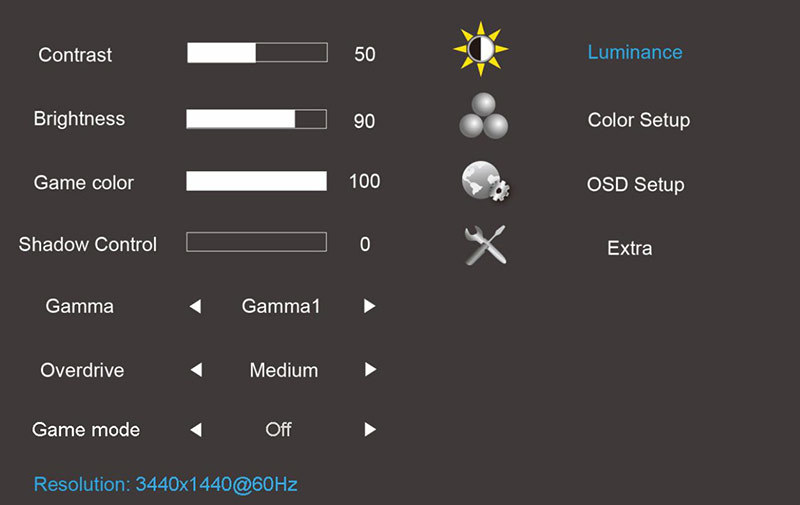Toggle Game mode with the left arrow
Screen dimensions: 800x505
[x=196, y=430]
